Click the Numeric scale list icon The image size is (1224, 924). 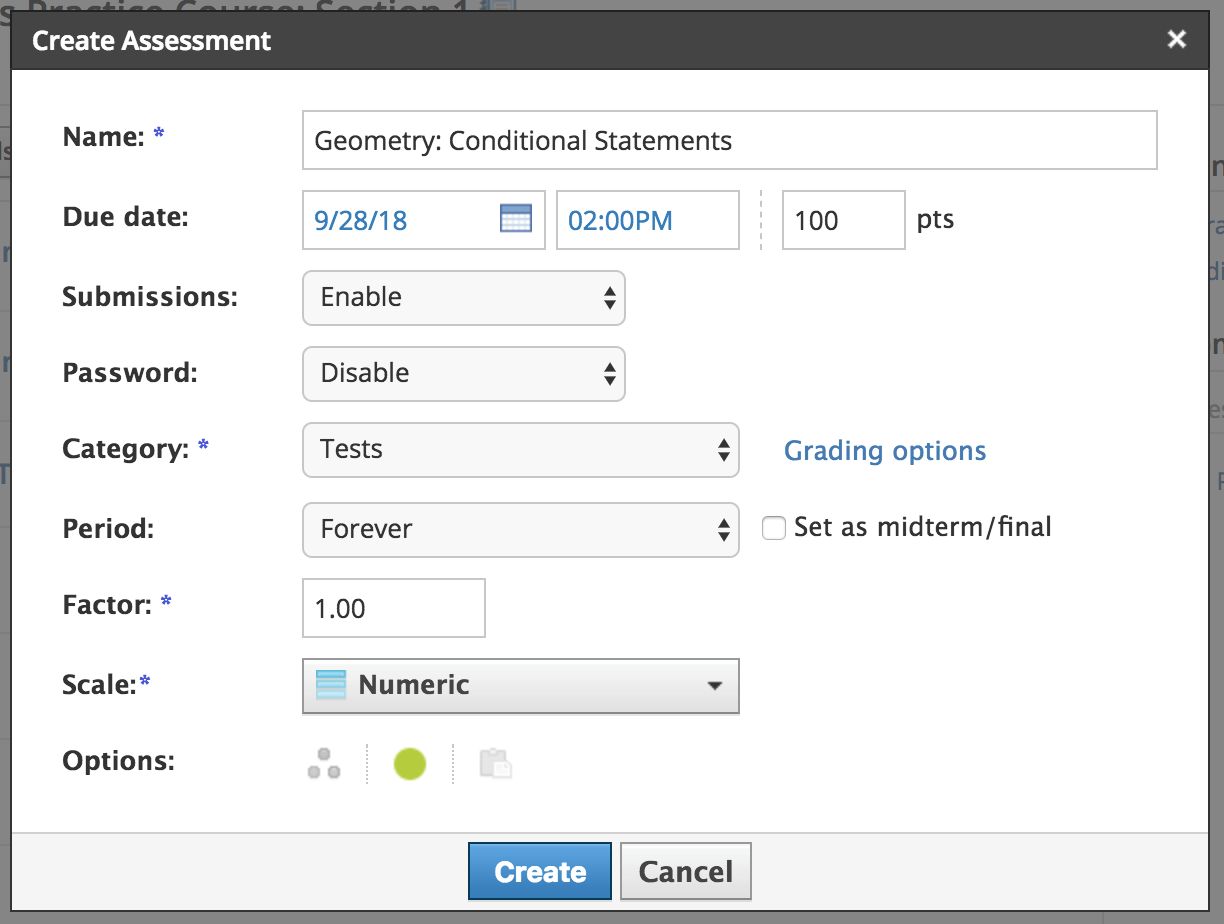(330, 685)
